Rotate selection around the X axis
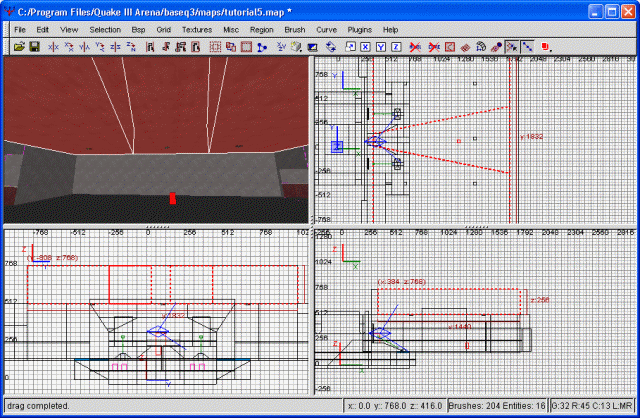 69,47
